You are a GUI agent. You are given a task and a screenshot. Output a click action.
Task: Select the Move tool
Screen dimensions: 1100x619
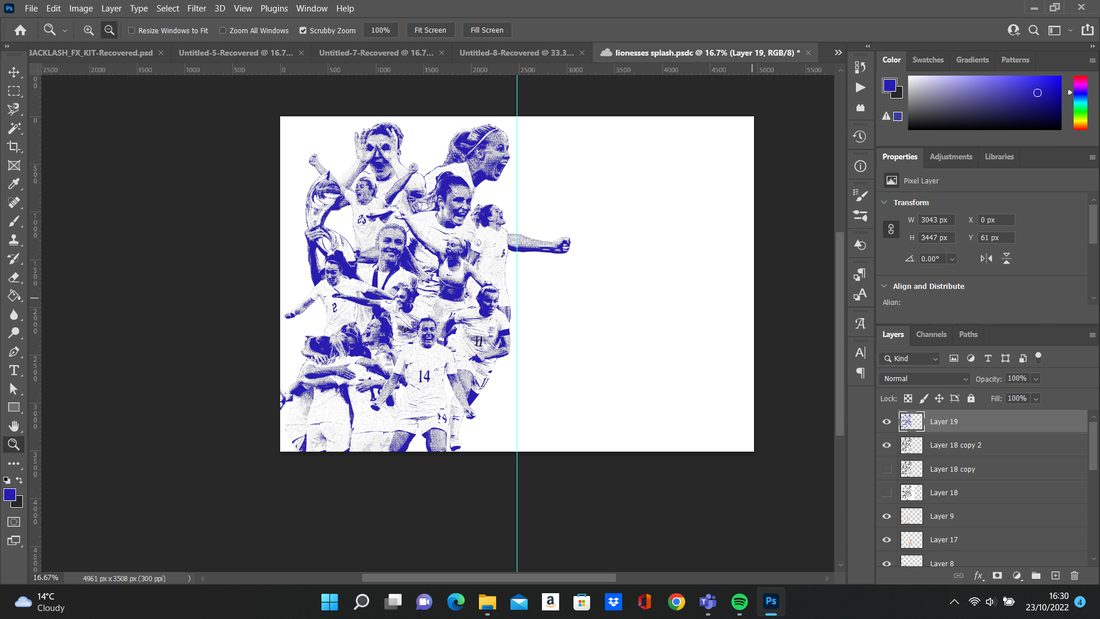[x=14, y=72]
